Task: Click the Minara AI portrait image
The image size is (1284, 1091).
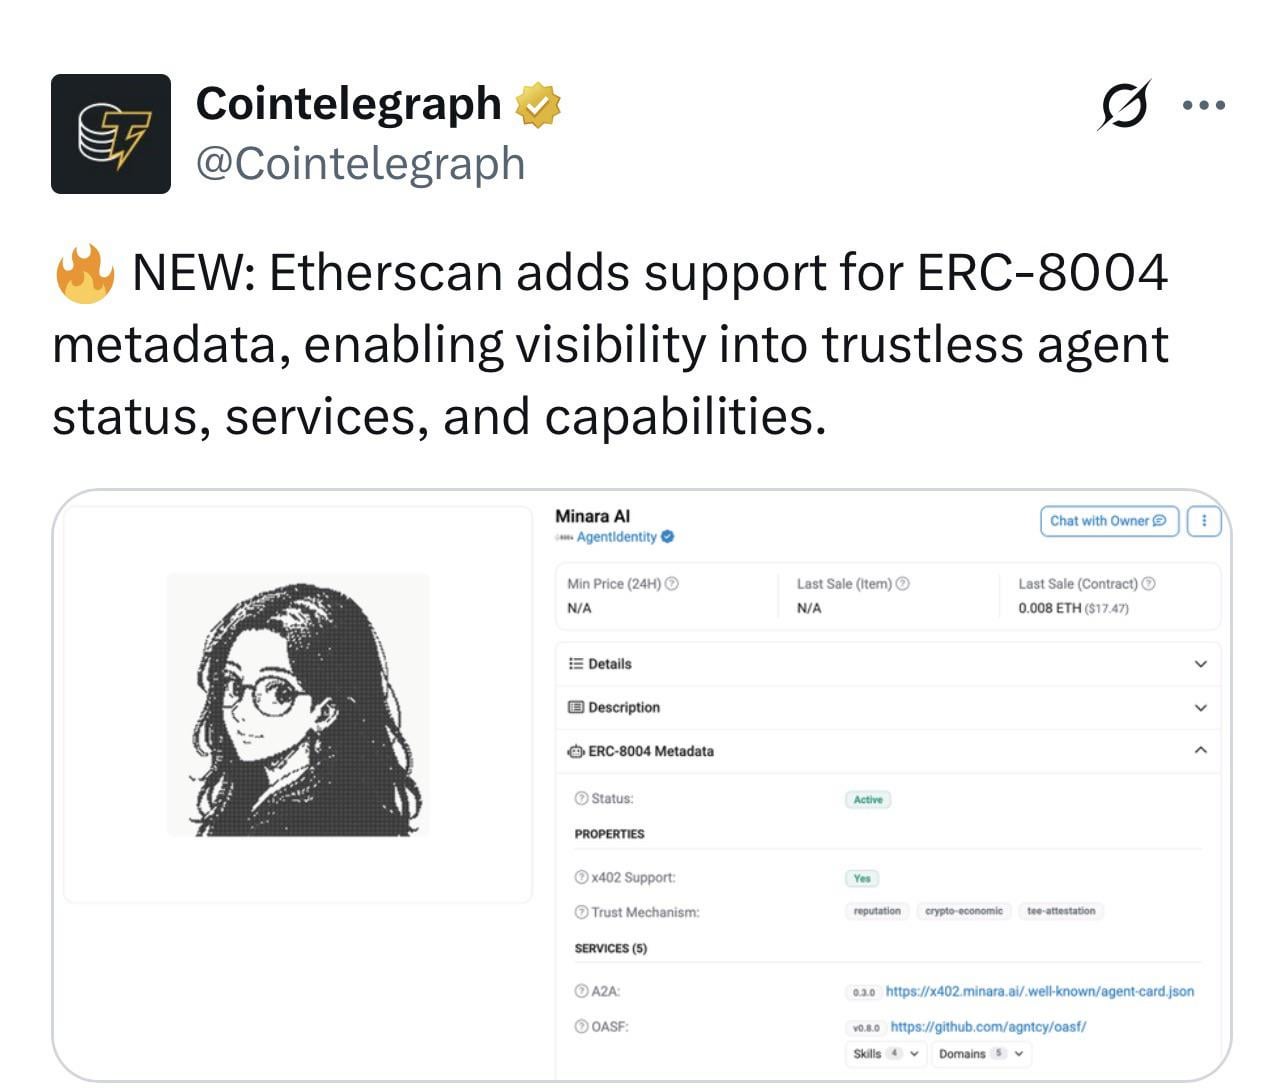Action: [298, 705]
